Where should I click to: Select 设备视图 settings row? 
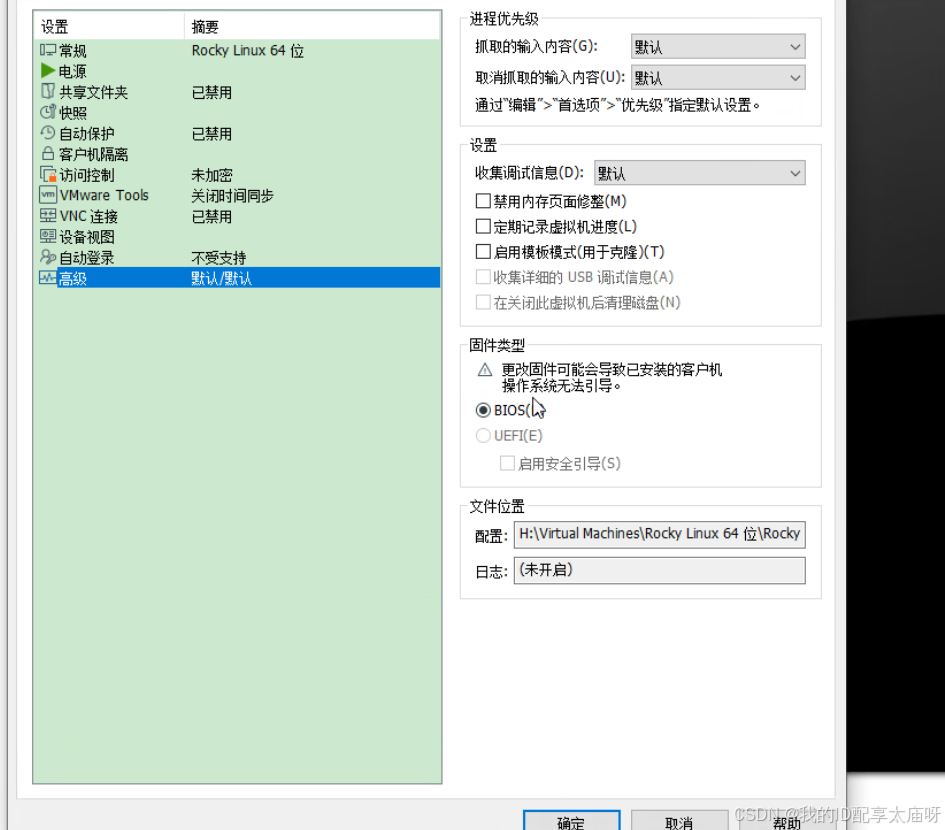click(x=237, y=237)
